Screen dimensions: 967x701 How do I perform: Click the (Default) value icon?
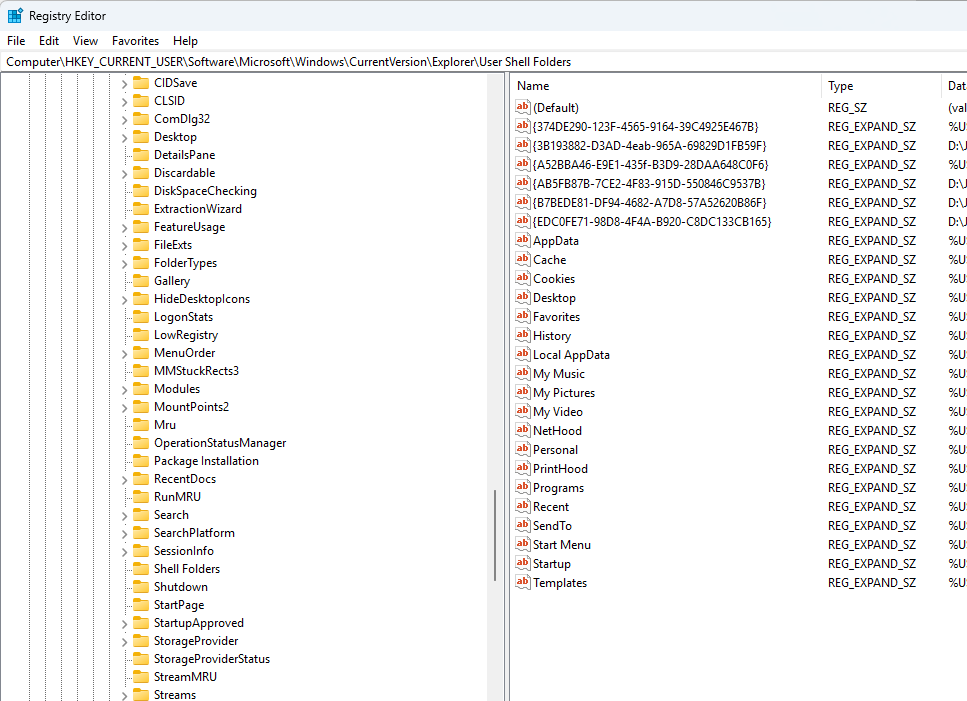(x=522, y=107)
